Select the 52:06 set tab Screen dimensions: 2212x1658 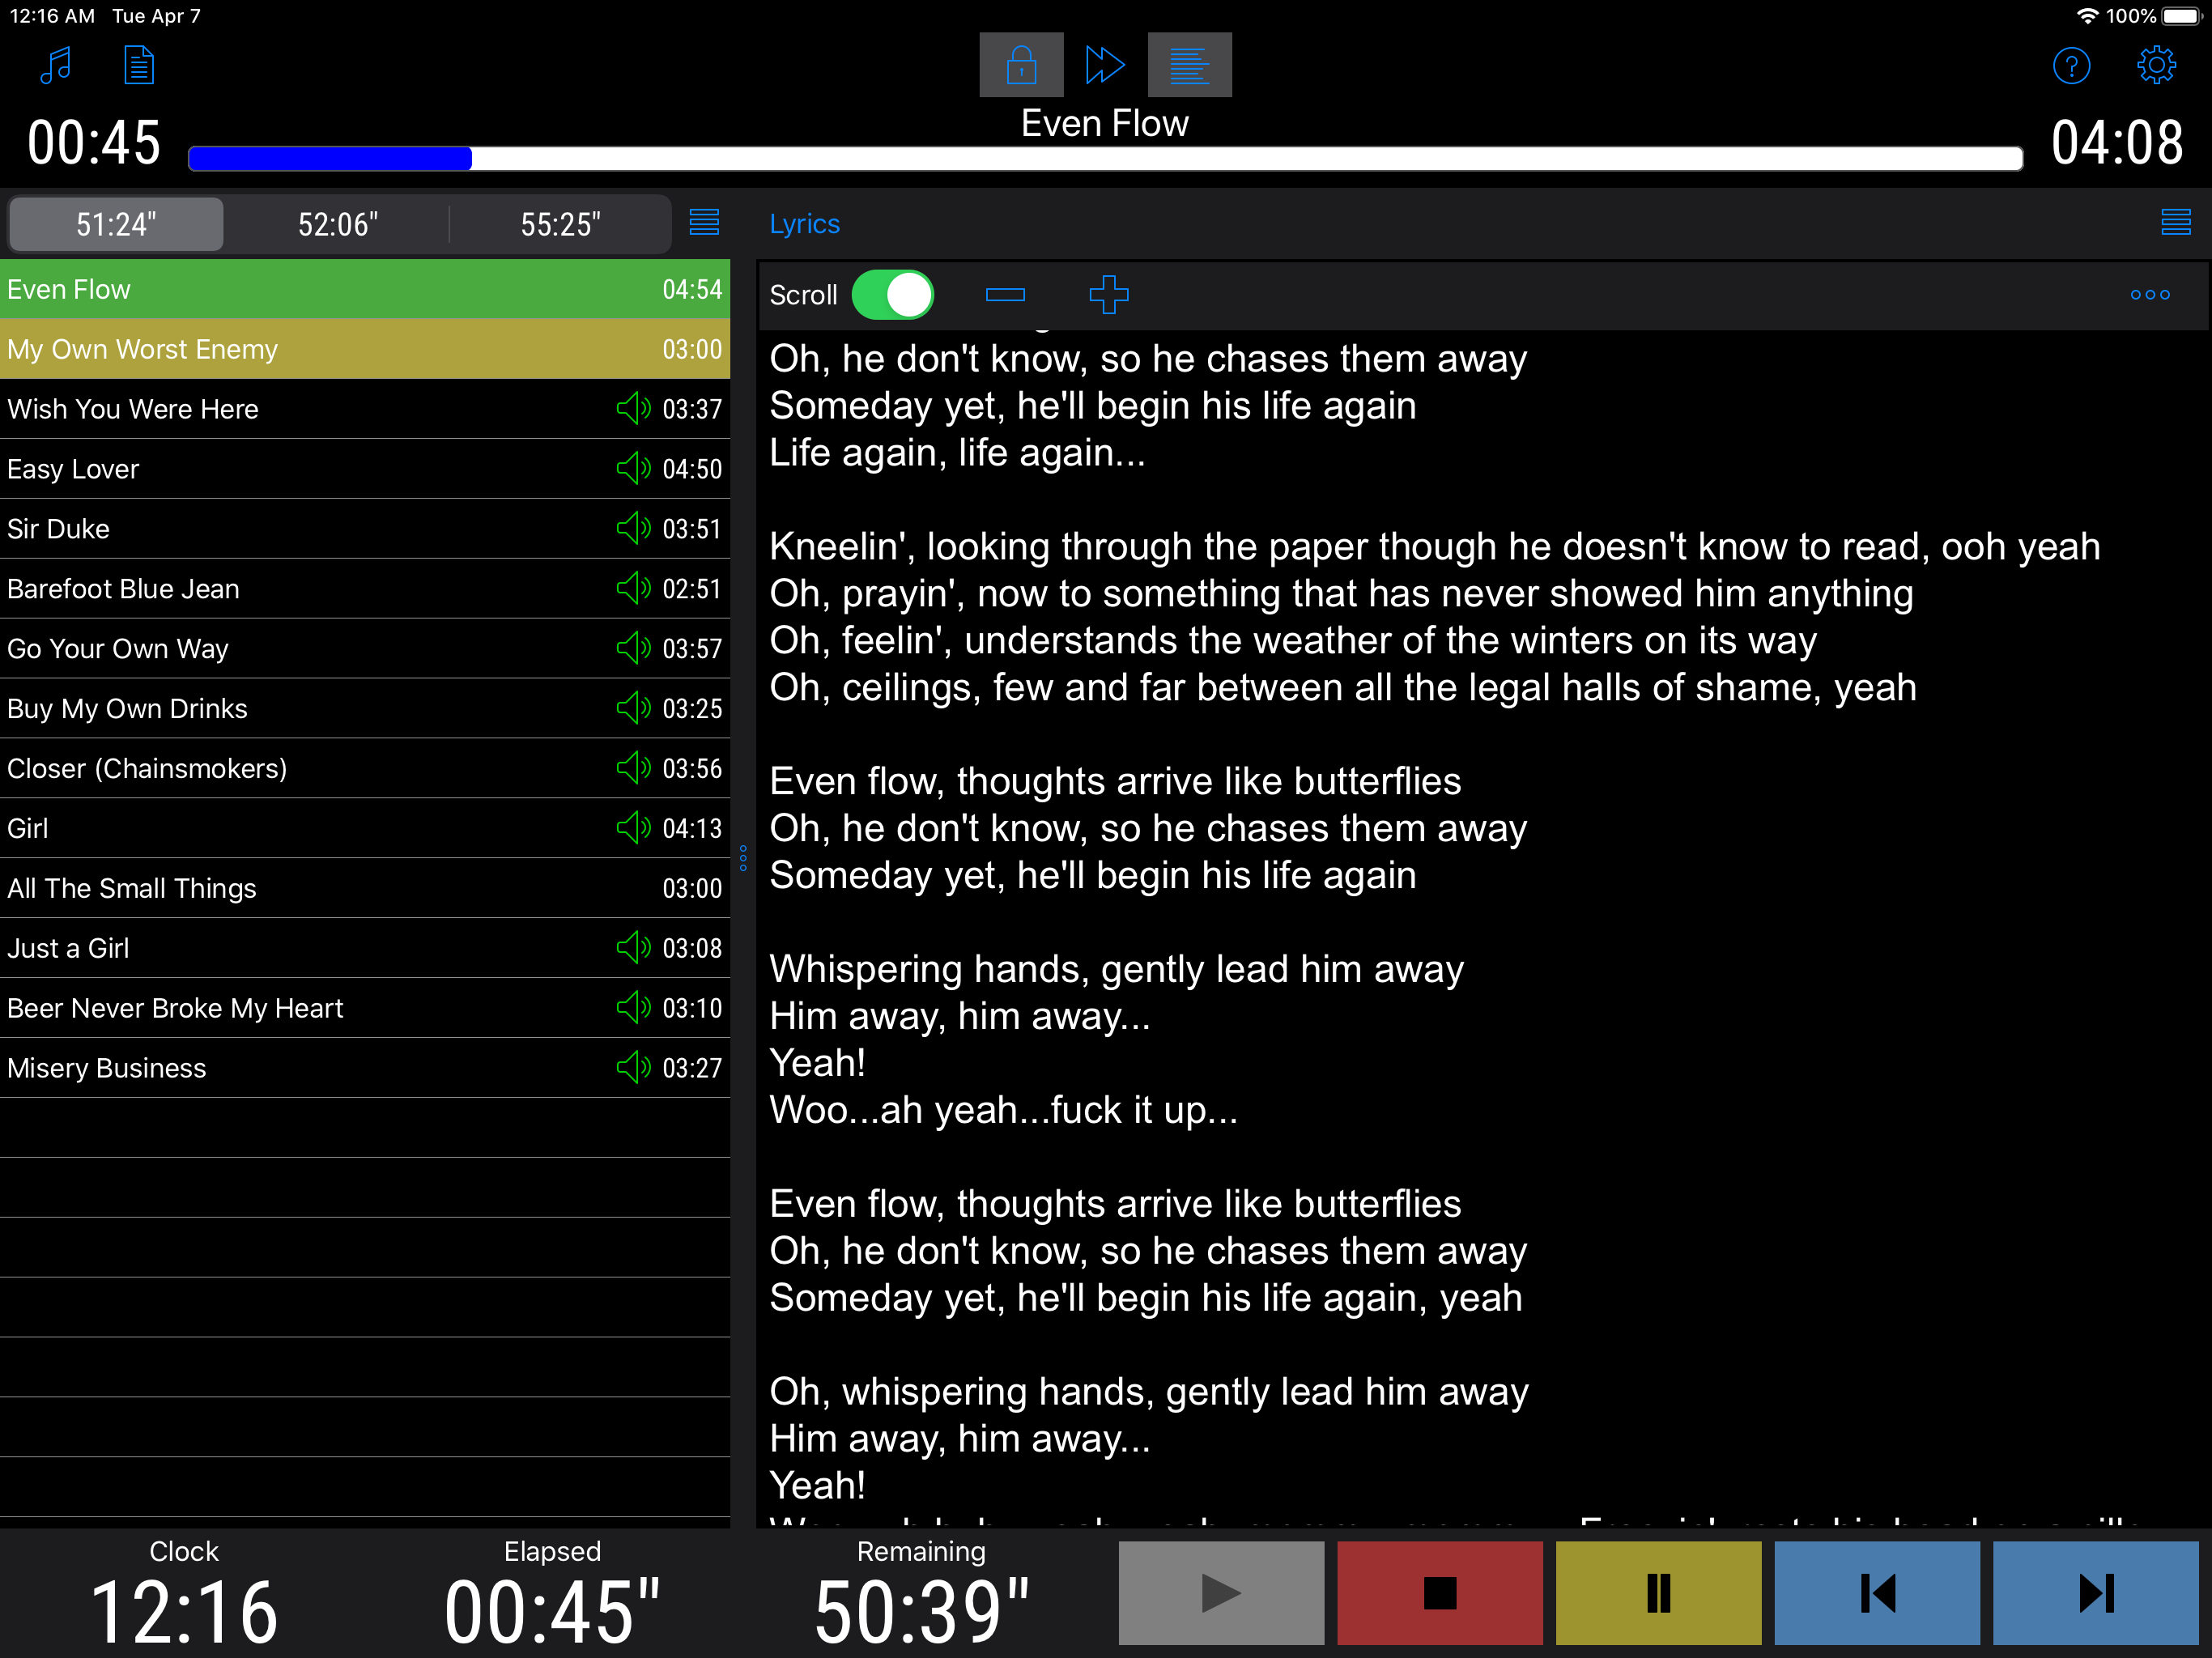(338, 224)
